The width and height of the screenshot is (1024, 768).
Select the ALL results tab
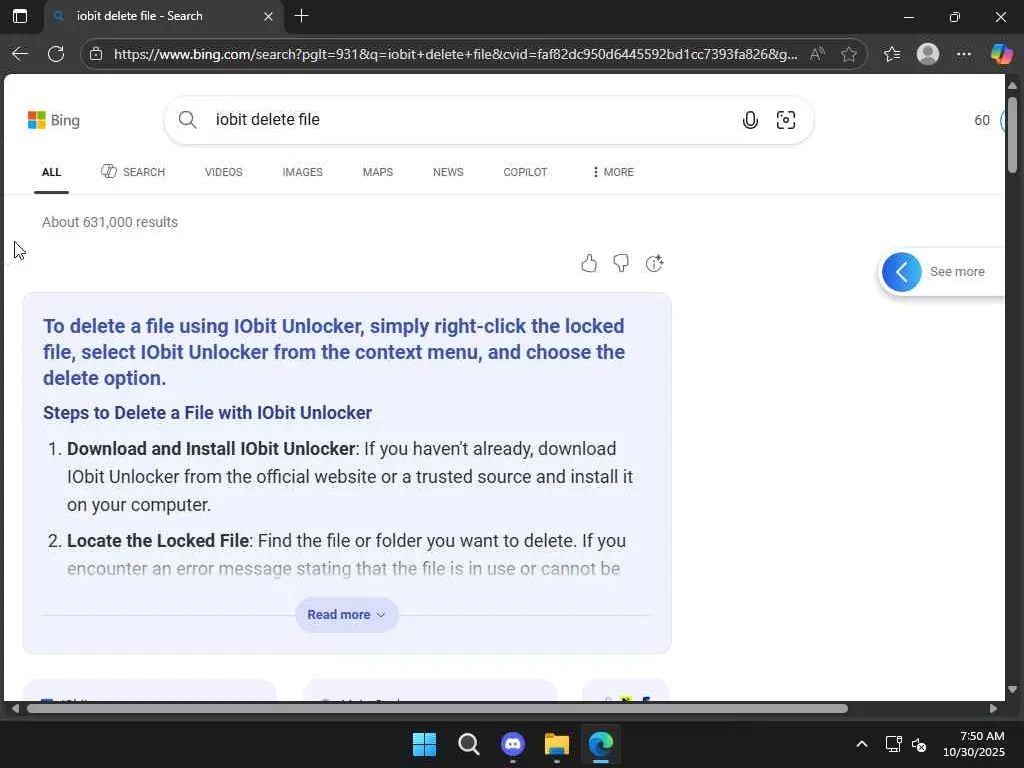tap(52, 172)
